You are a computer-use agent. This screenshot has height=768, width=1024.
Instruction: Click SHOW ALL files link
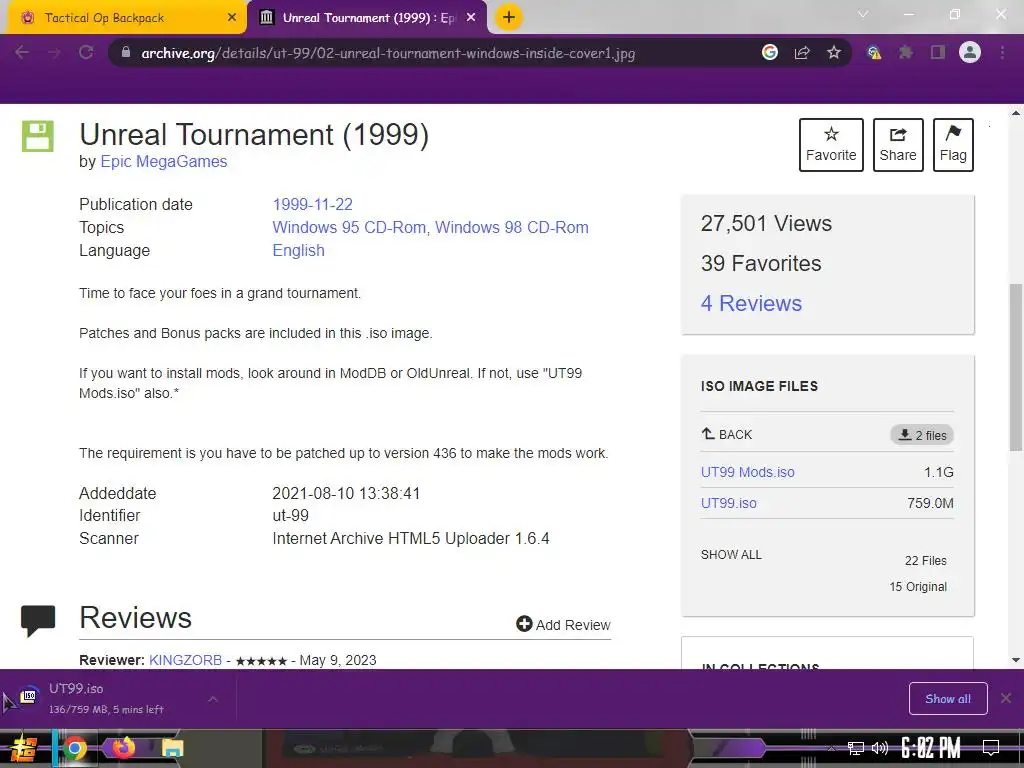pyautogui.click(x=731, y=554)
